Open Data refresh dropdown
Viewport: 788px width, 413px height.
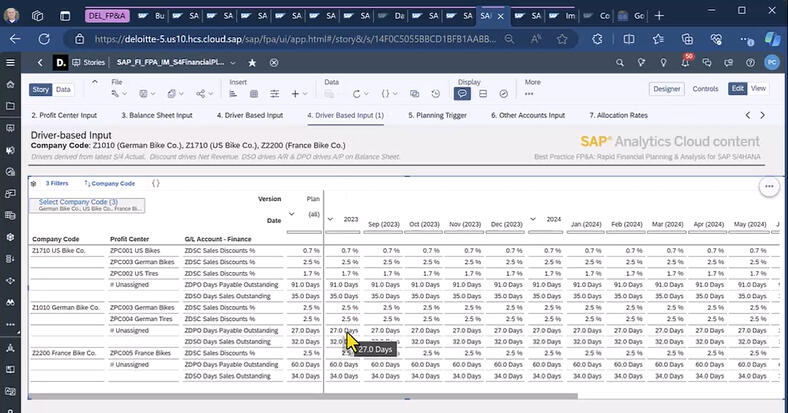coord(360,94)
